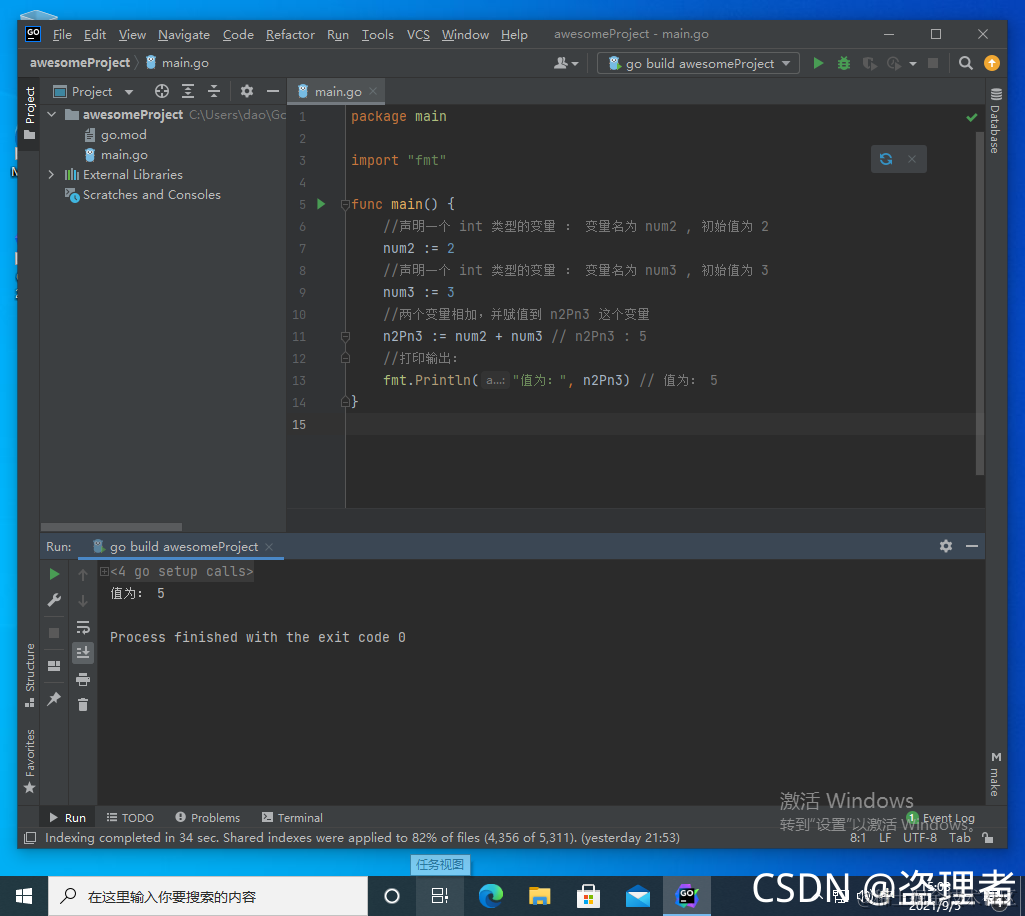1025x916 pixels.
Task: Expand External Libraries node
Action: tap(52, 175)
